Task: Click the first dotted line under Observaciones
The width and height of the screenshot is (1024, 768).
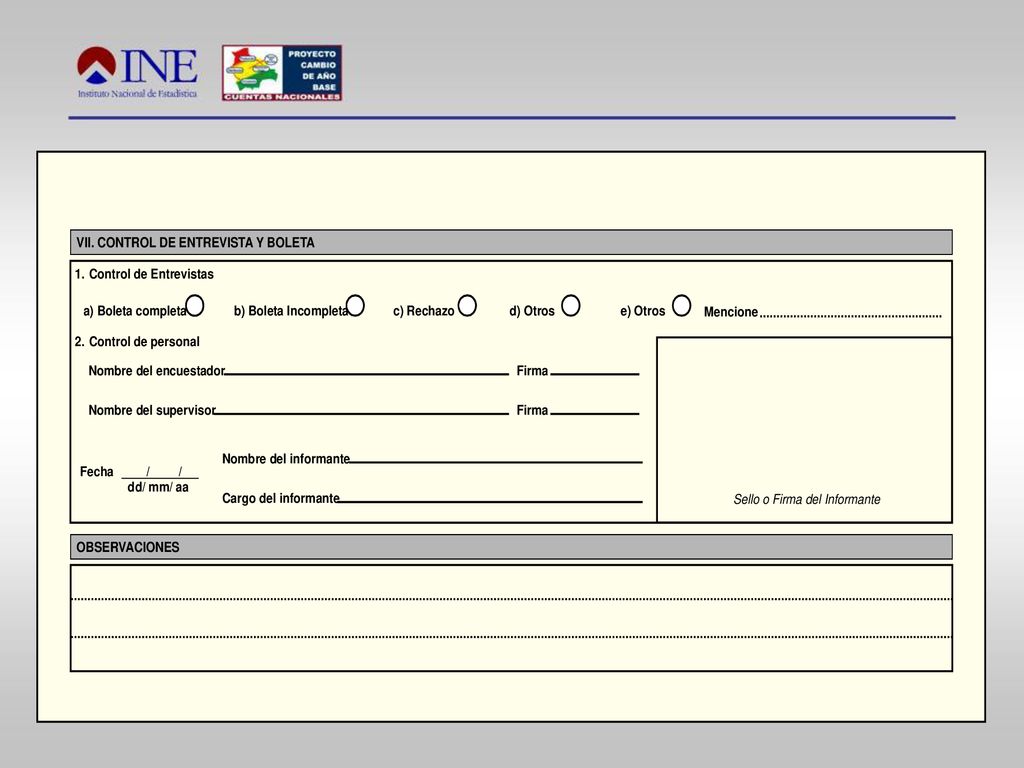Action: pyautogui.click(x=511, y=598)
